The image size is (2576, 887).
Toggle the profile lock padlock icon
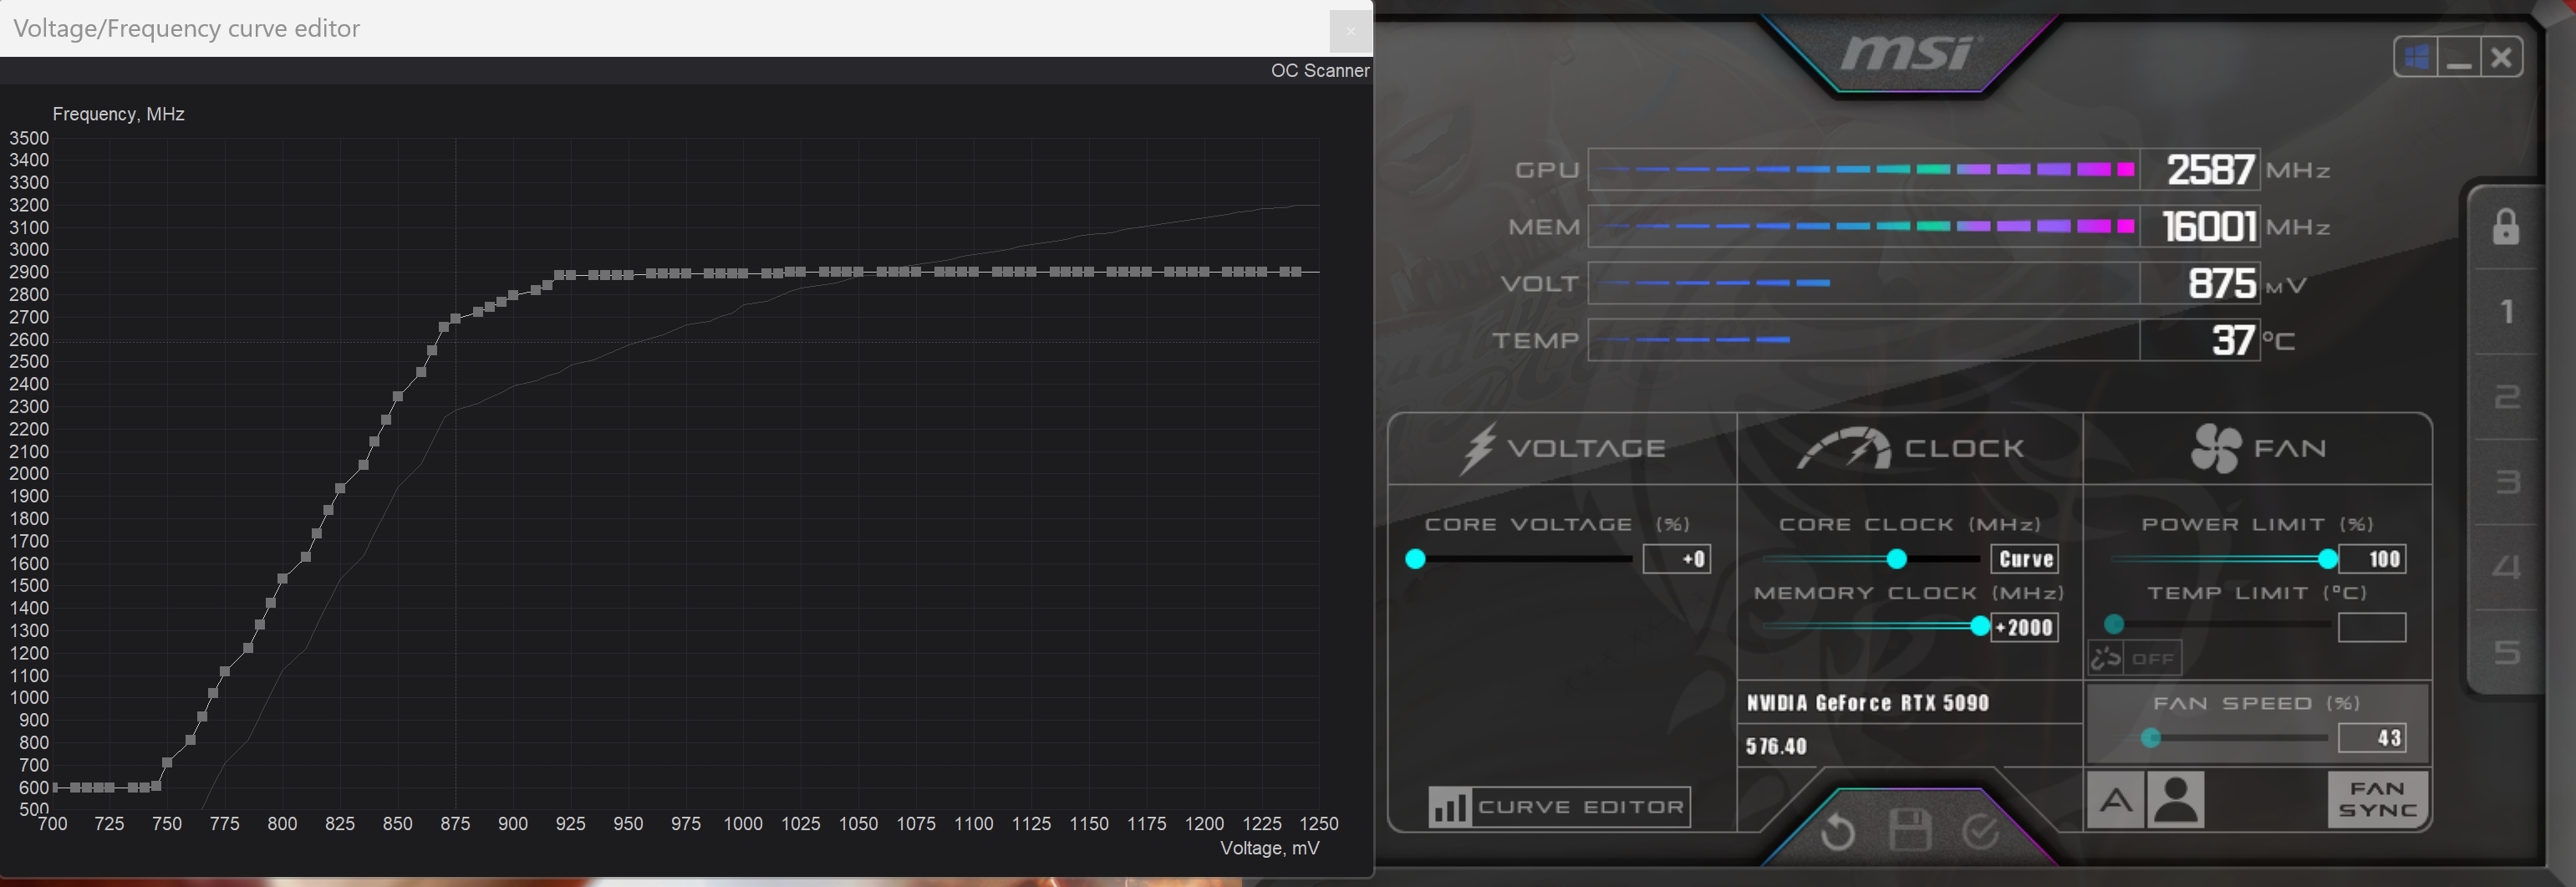pyautogui.click(x=2505, y=227)
